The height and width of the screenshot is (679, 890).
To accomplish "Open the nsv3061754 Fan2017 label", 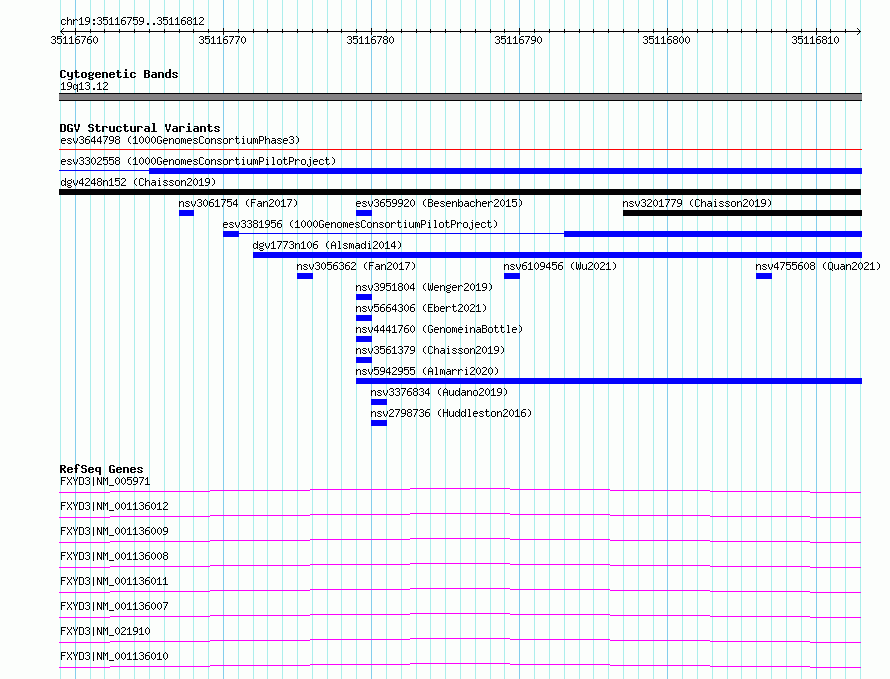I will point(238,203).
